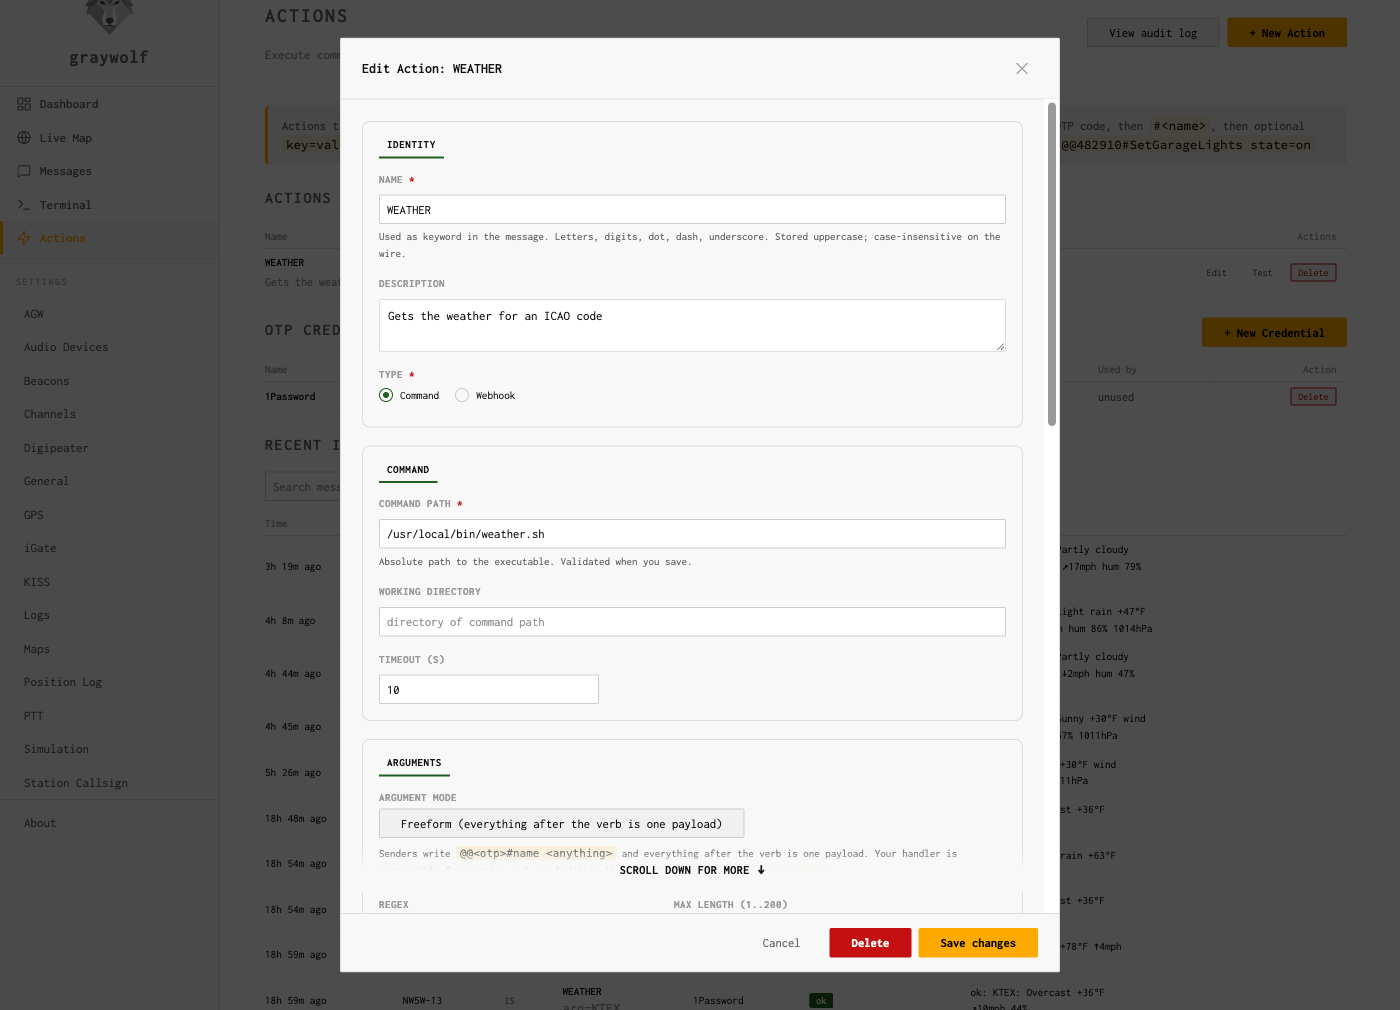Click 'SCROLL DOWN FOR MORE' hint
This screenshot has width=1400, height=1010.
coord(692,870)
